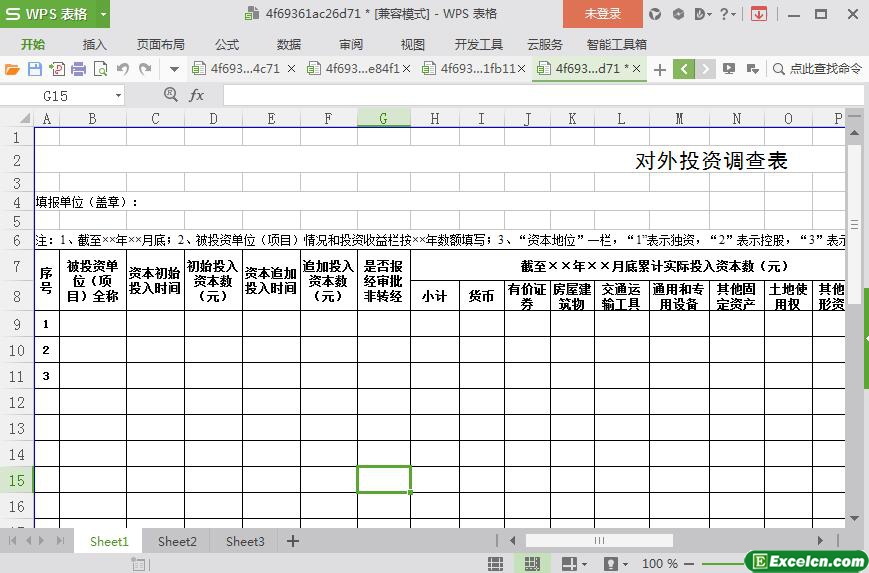Click 点此查找命令 search command box
Viewport: 869px width, 573px height.
[817, 69]
